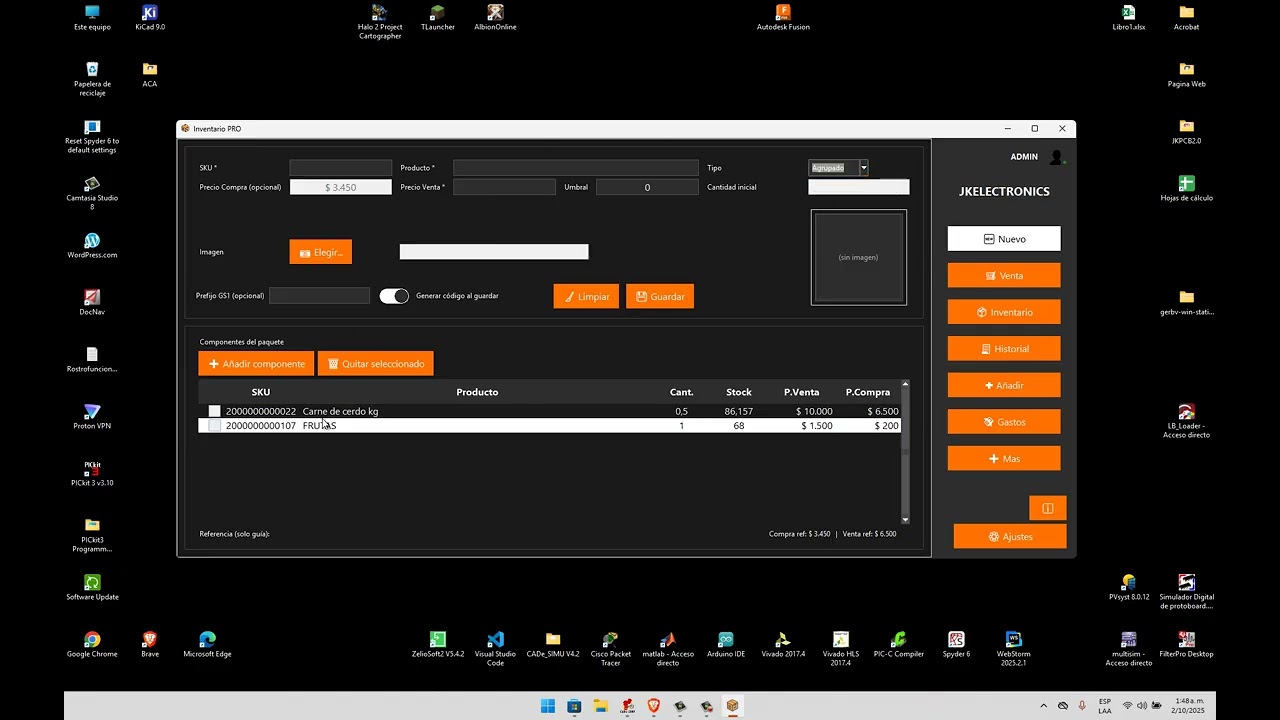The height and width of the screenshot is (720, 1280).
Task: Open Autodesk Fusion desktop icon
Action: (x=783, y=17)
